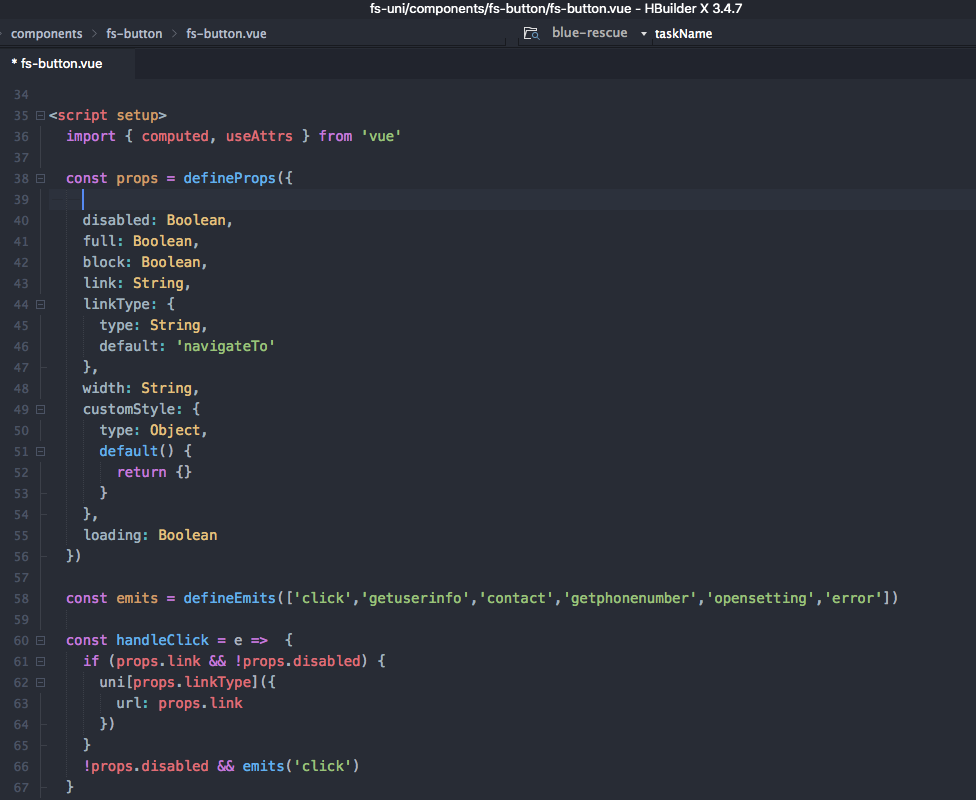The height and width of the screenshot is (800, 976).
Task: Click the 'getuserinfo' event string
Action: coord(415,598)
